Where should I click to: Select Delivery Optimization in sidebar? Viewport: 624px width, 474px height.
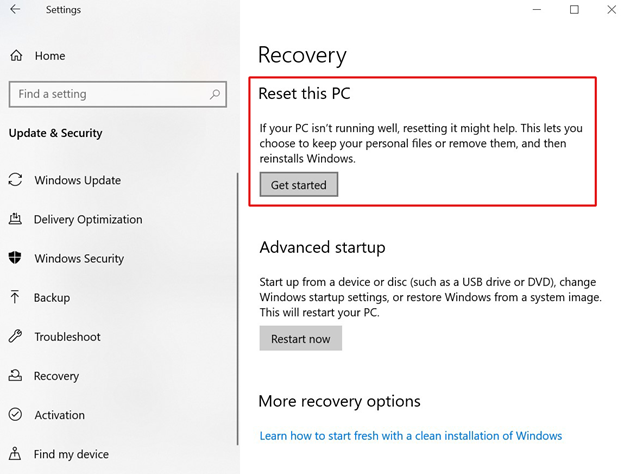[88, 219]
